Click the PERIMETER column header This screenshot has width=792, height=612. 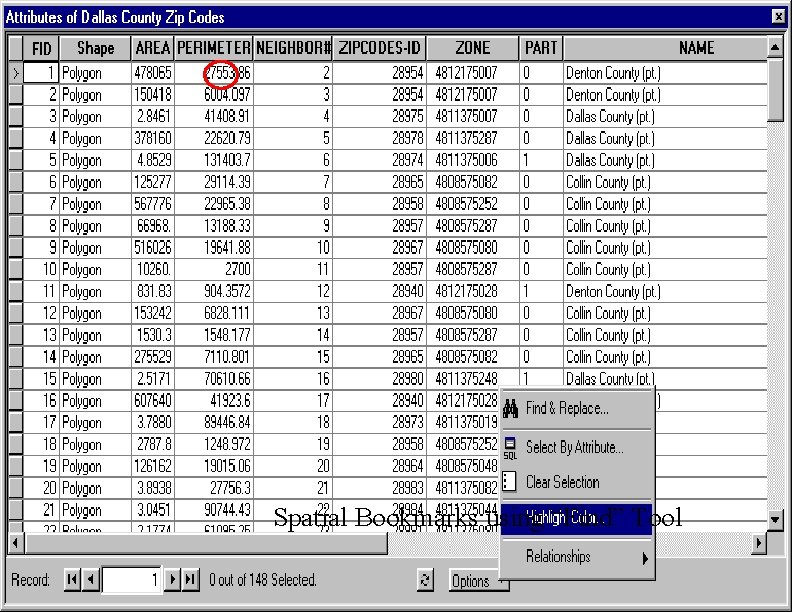tap(214, 48)
